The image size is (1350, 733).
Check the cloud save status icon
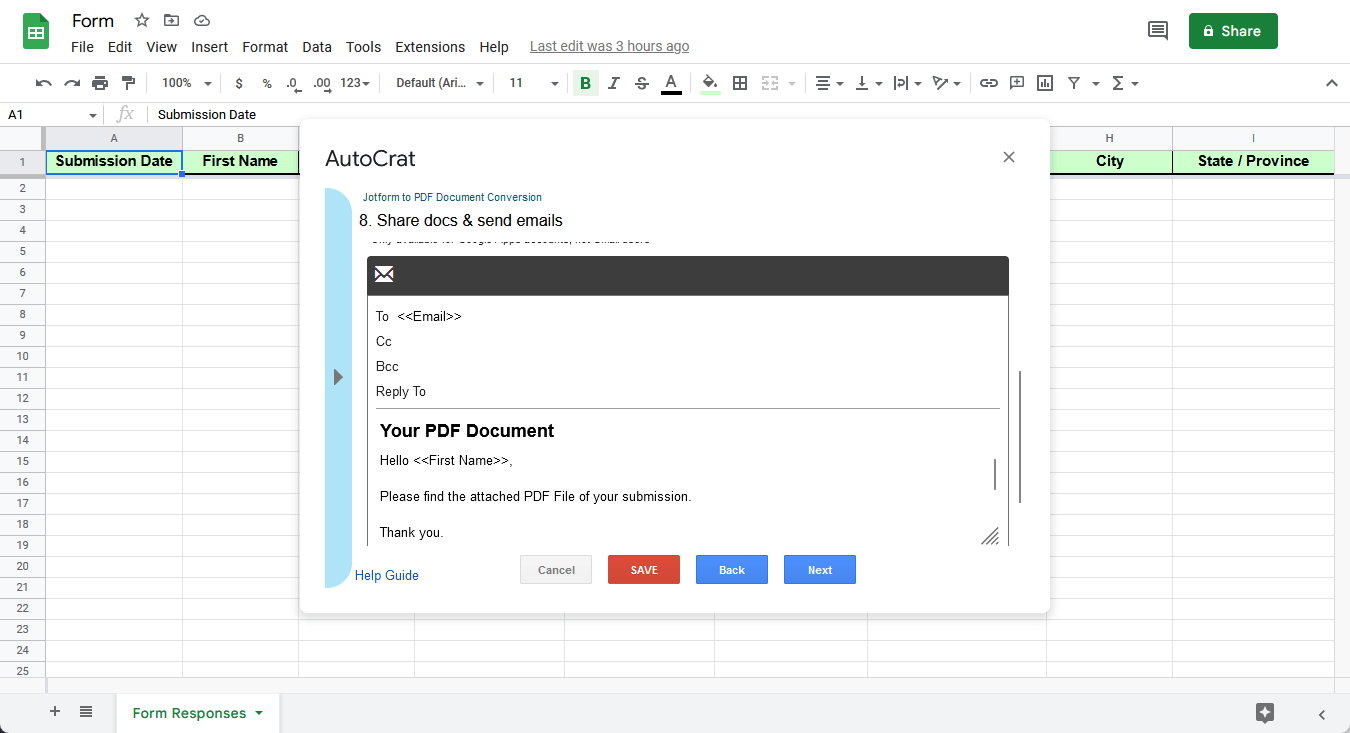(202, 20)
